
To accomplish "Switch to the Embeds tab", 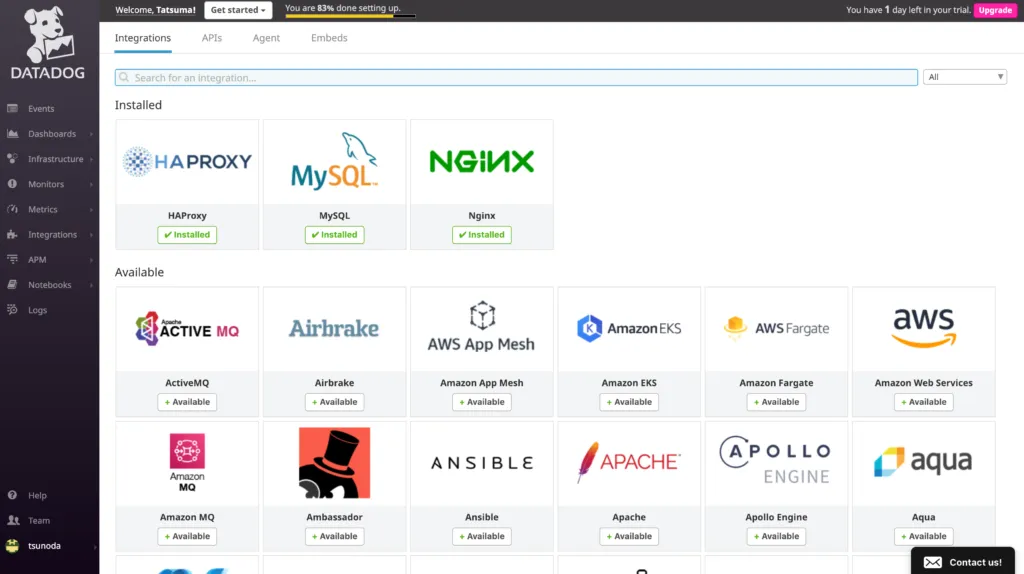I will 329,38.
